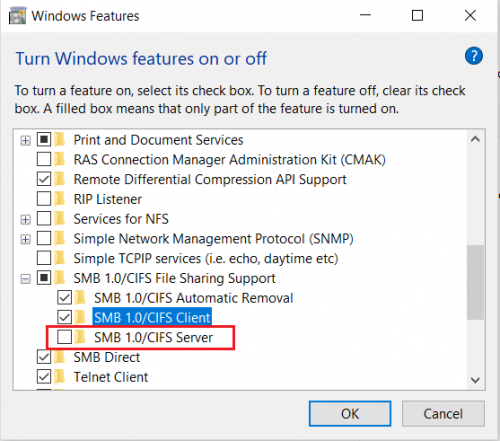This screenshot has width=500, height=441.
Task: Toggle Print and Document Services checkbox
Action: (x=44, y=139)
